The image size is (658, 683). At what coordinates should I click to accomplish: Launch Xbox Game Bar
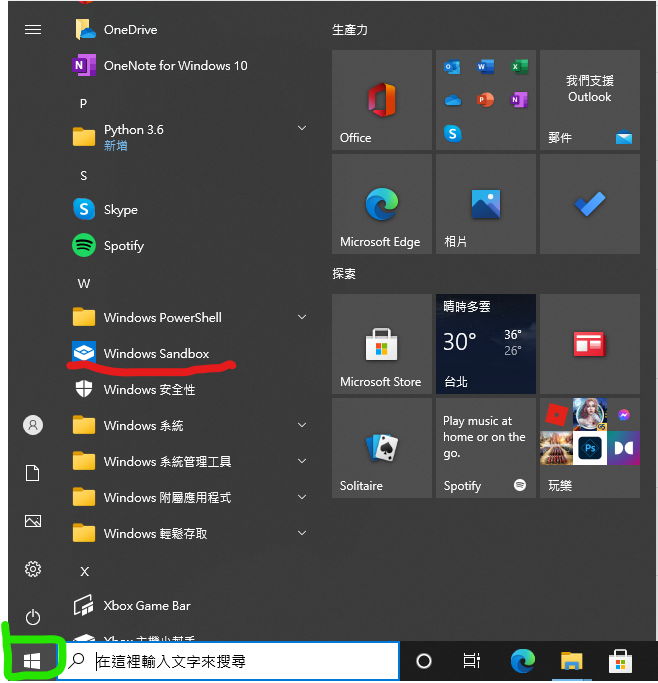click(x=187, y=605)
